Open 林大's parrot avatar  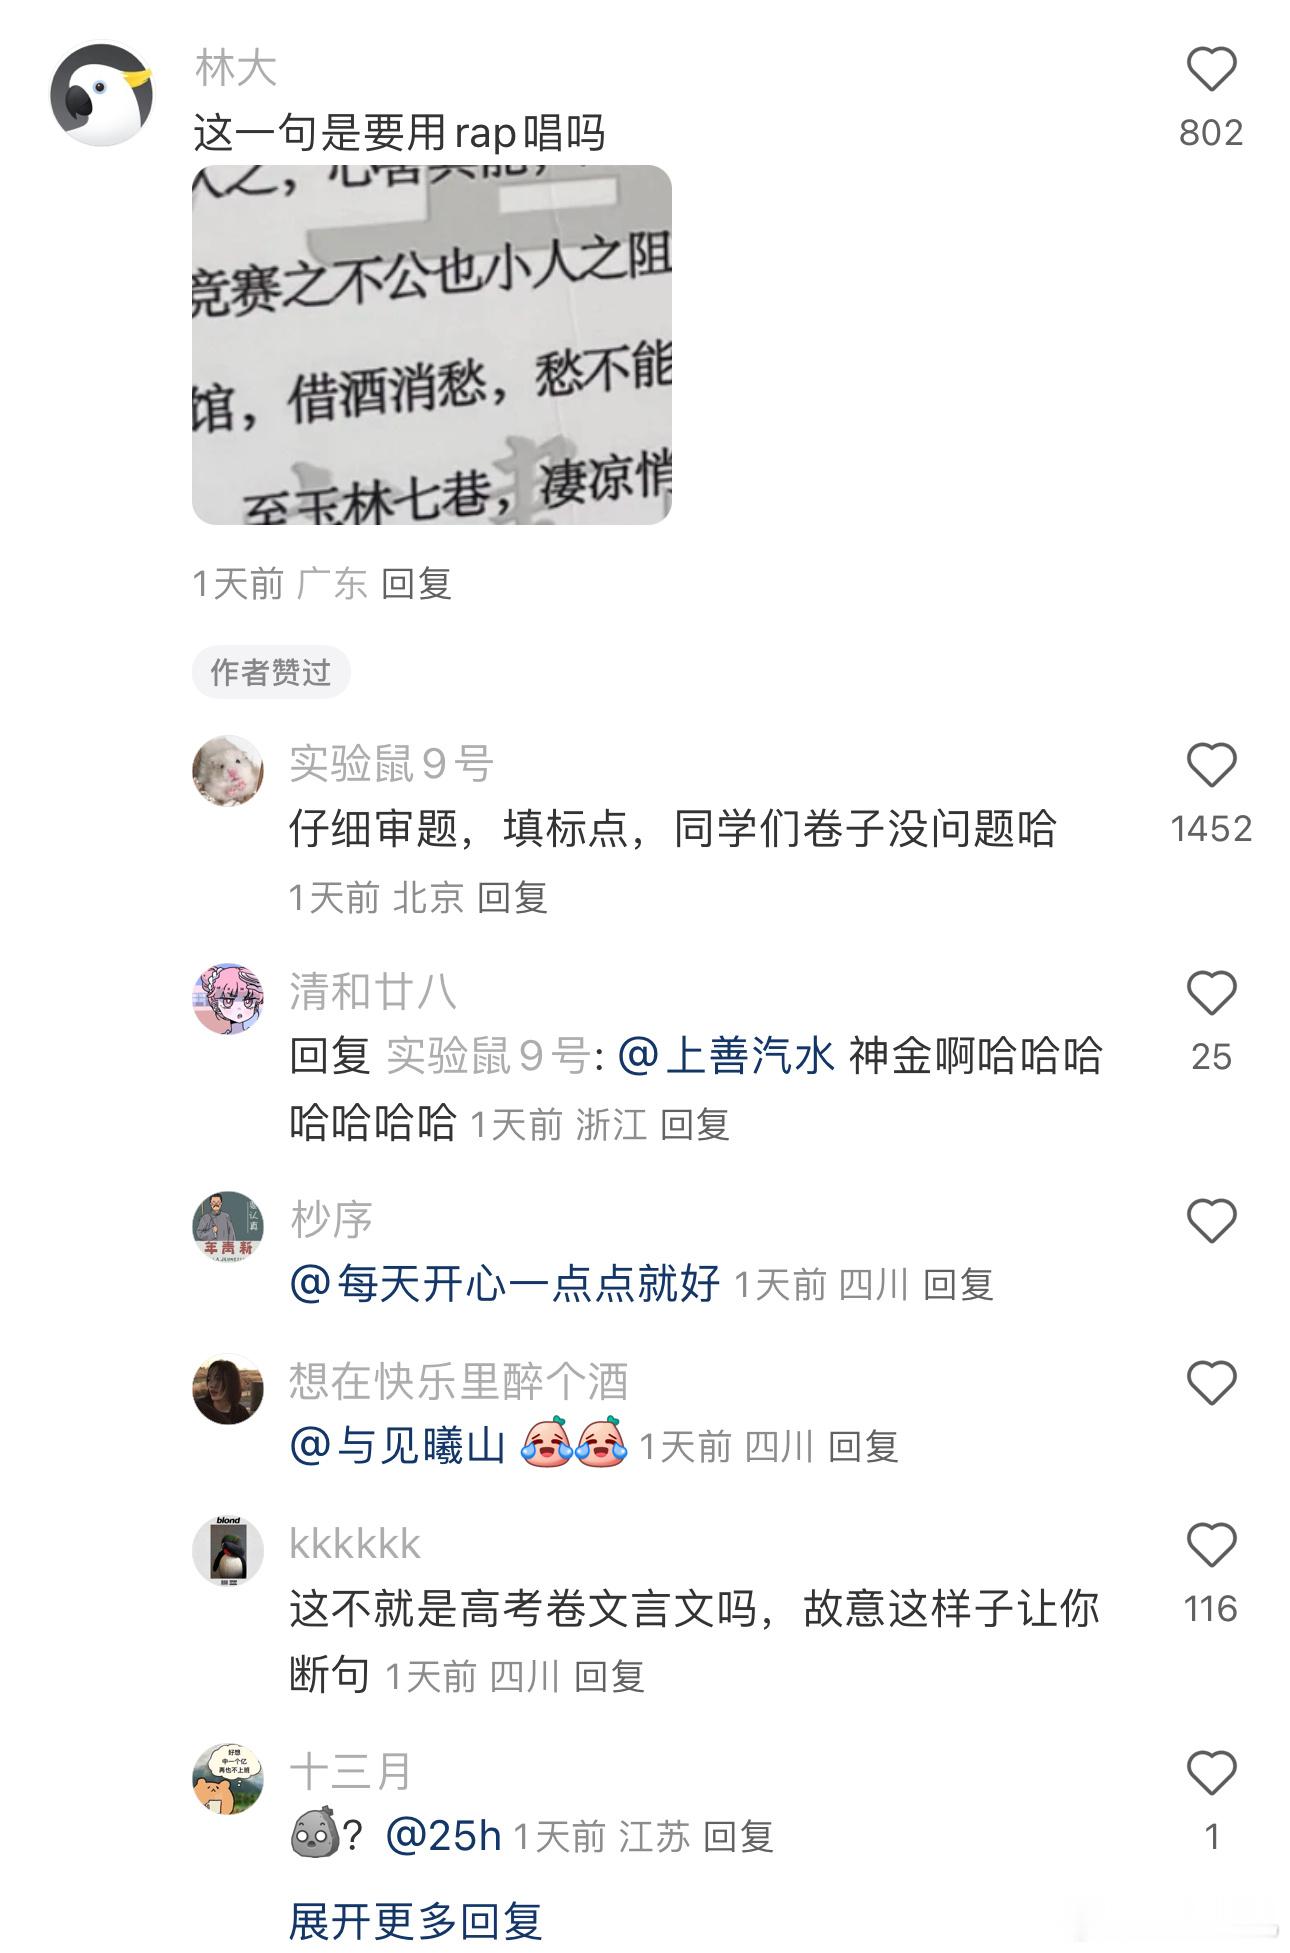coord(101,93)
